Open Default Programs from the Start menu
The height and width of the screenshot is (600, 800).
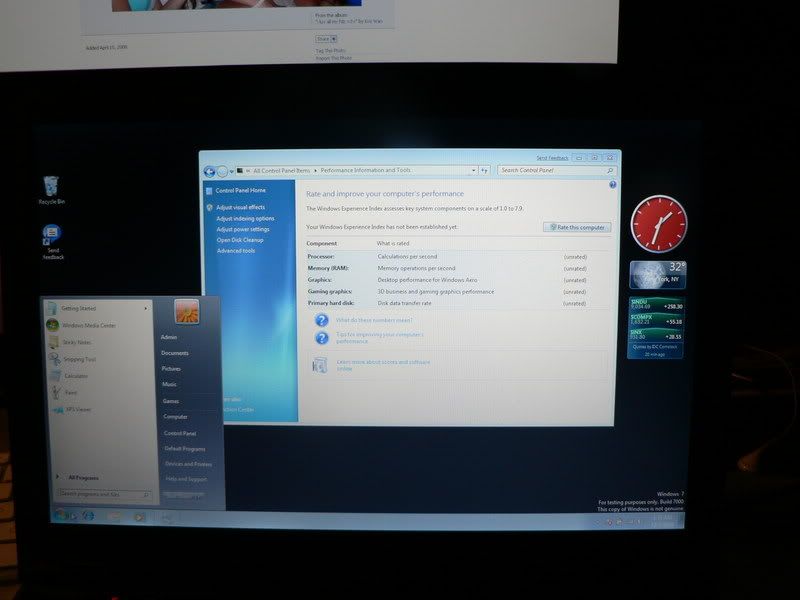(x=185, y=449)
